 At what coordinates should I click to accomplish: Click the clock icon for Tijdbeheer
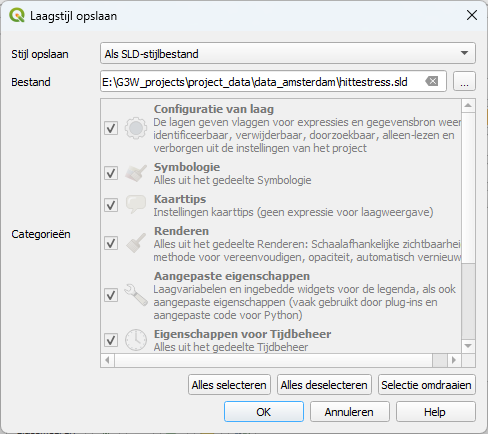tap(136, 340)
